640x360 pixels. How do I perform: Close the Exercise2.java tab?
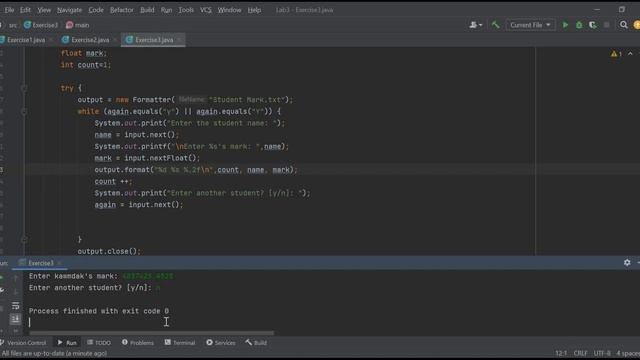pos(115,40)
